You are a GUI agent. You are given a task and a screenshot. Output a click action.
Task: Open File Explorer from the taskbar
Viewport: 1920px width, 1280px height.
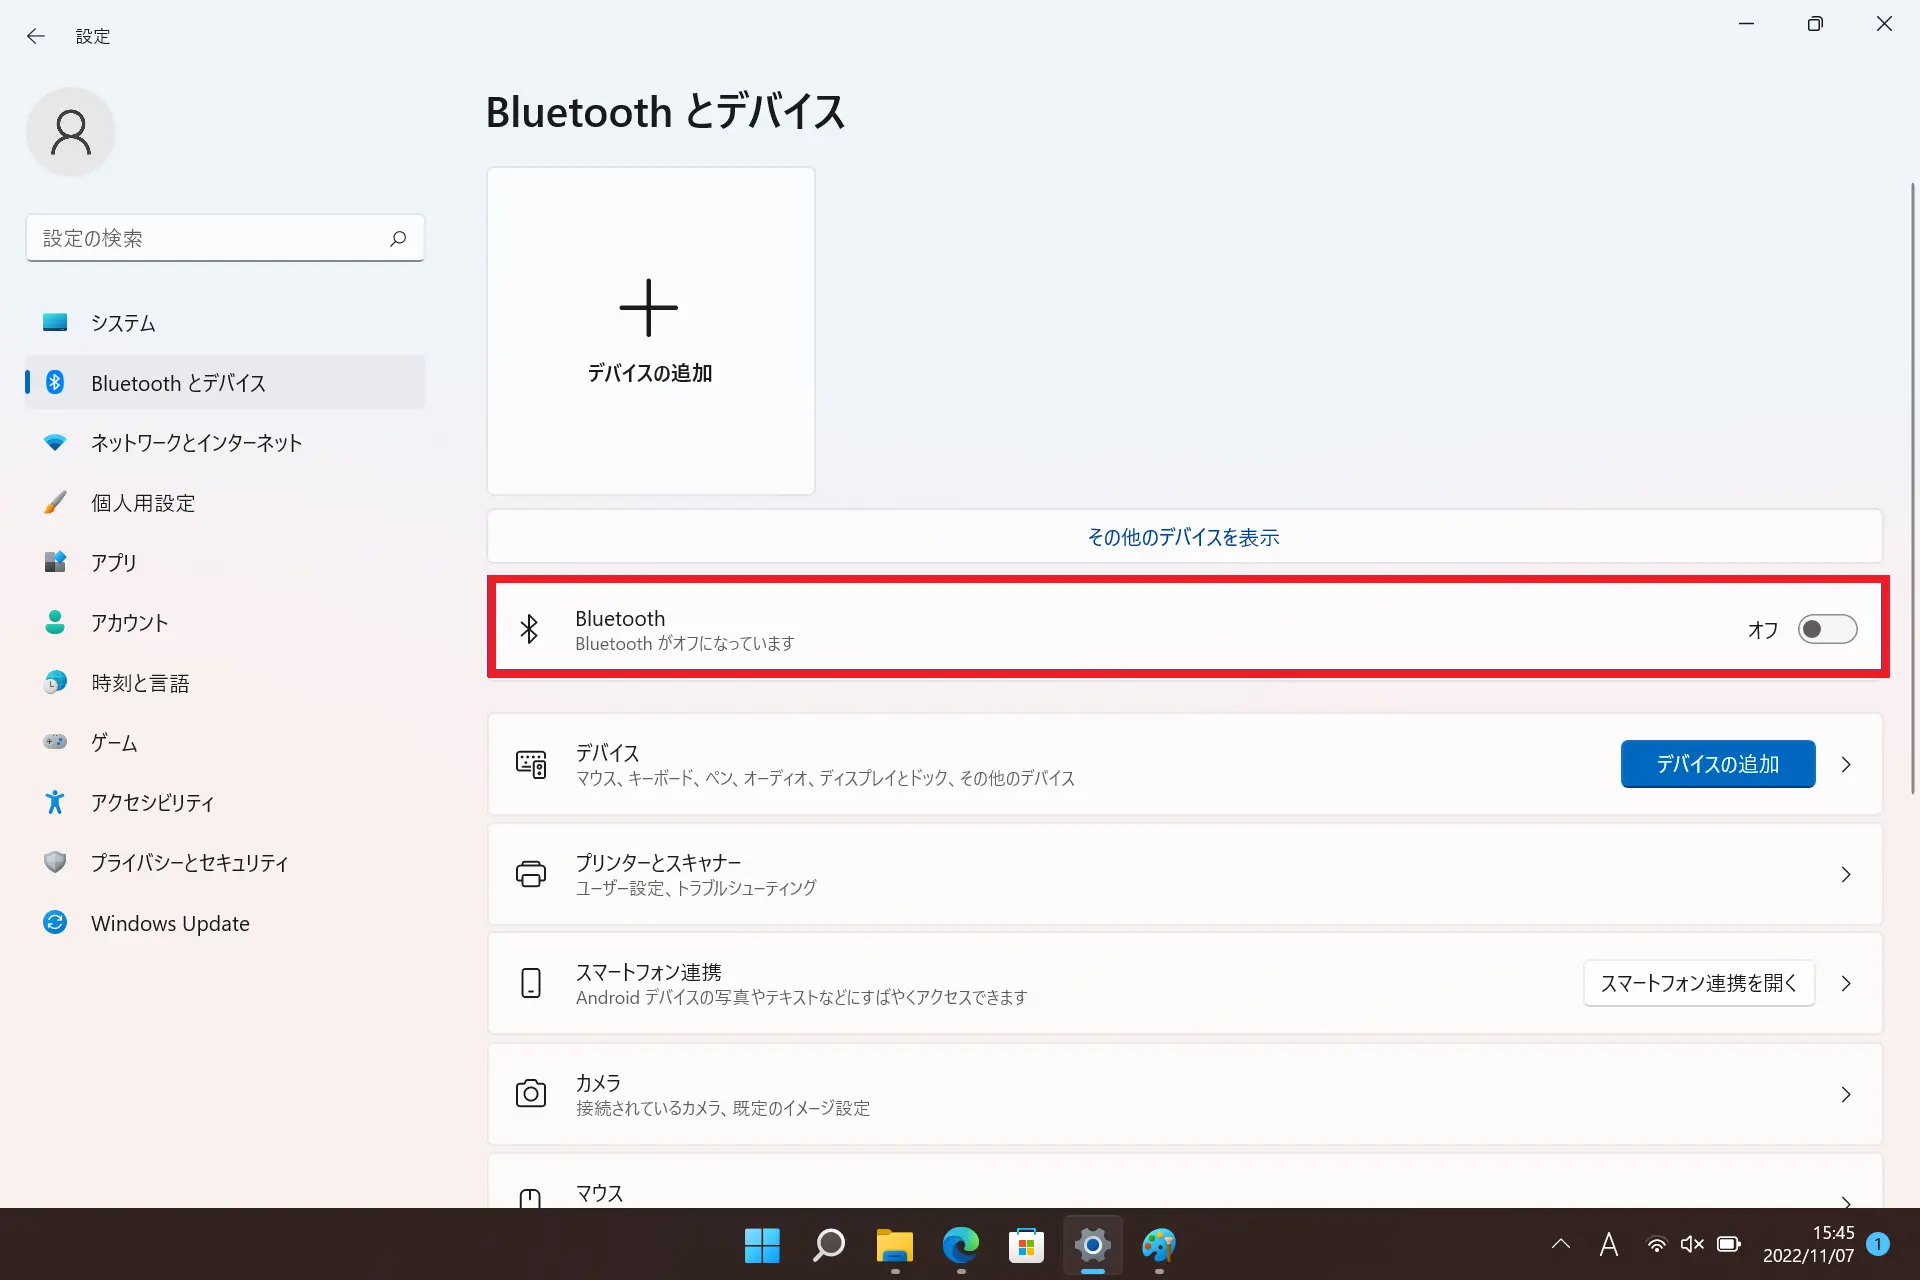(x=894, y=1245)
